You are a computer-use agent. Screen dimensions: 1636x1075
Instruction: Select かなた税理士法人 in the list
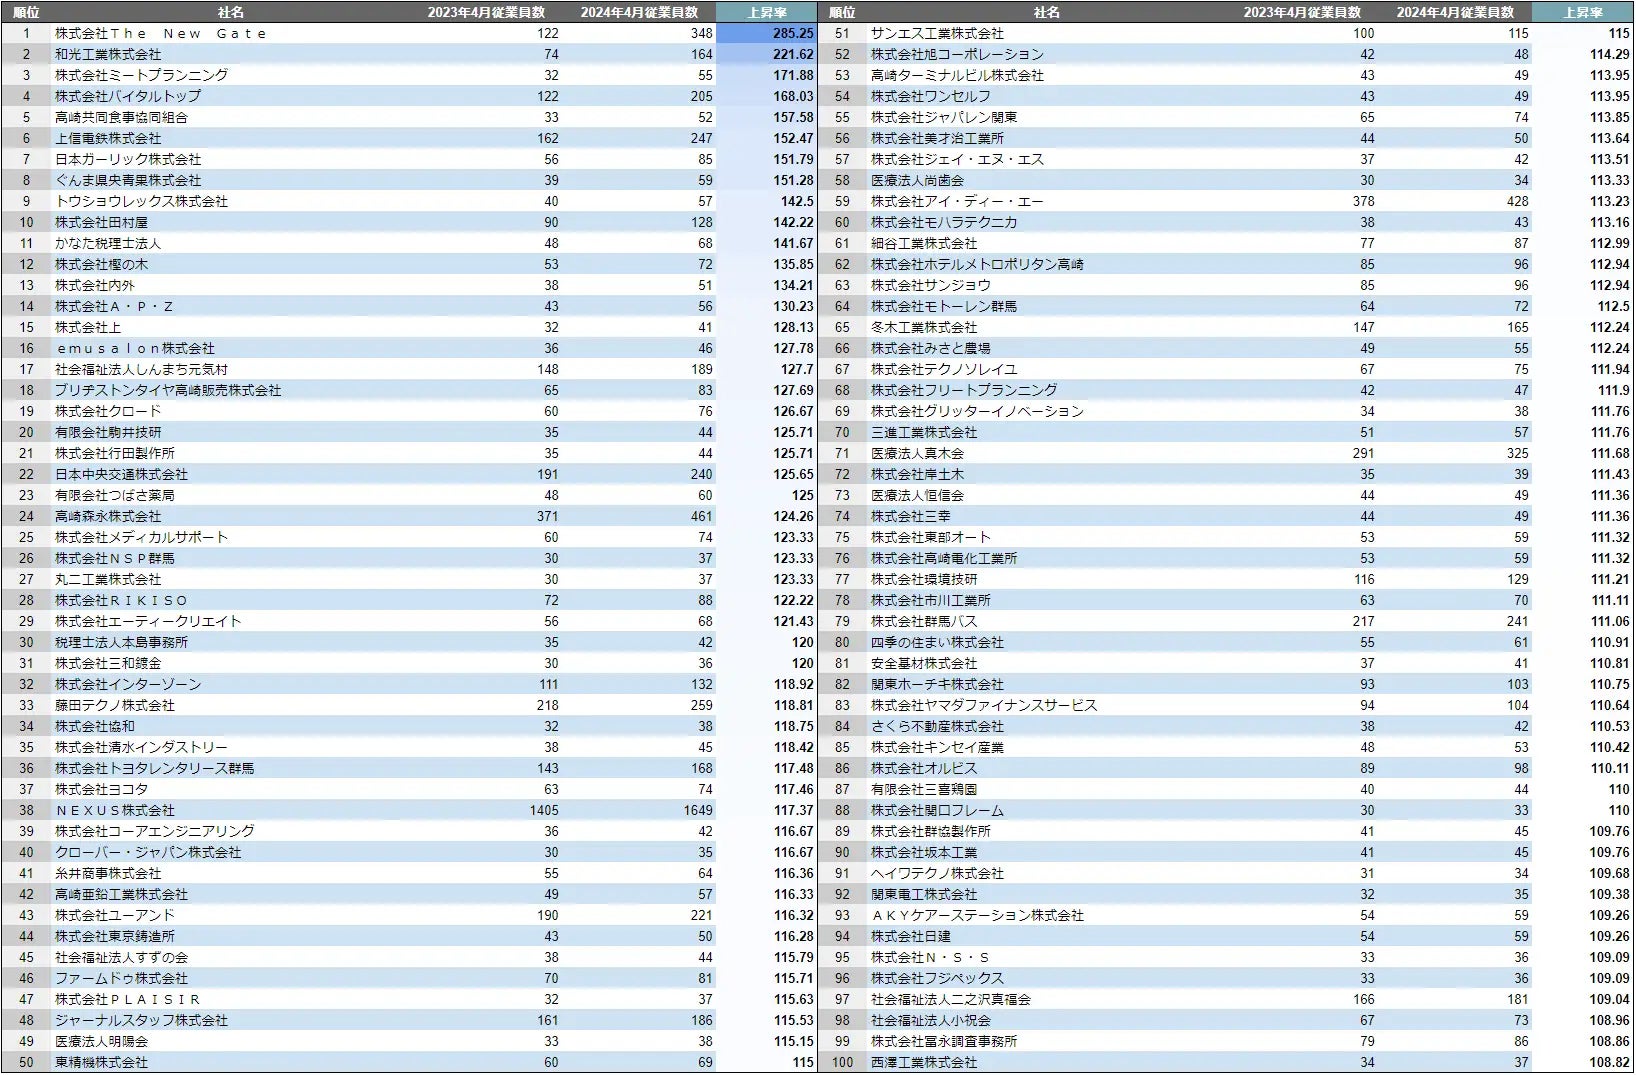[x=108, y=243]
